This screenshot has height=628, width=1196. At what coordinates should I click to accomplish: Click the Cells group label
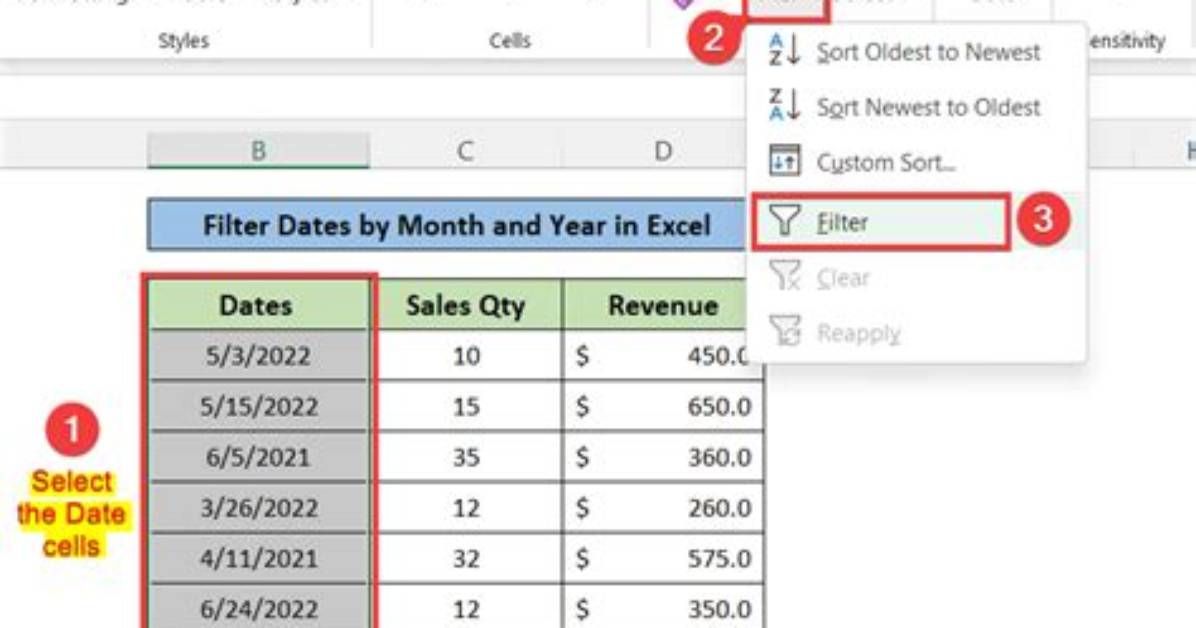(x=510, y=40)
